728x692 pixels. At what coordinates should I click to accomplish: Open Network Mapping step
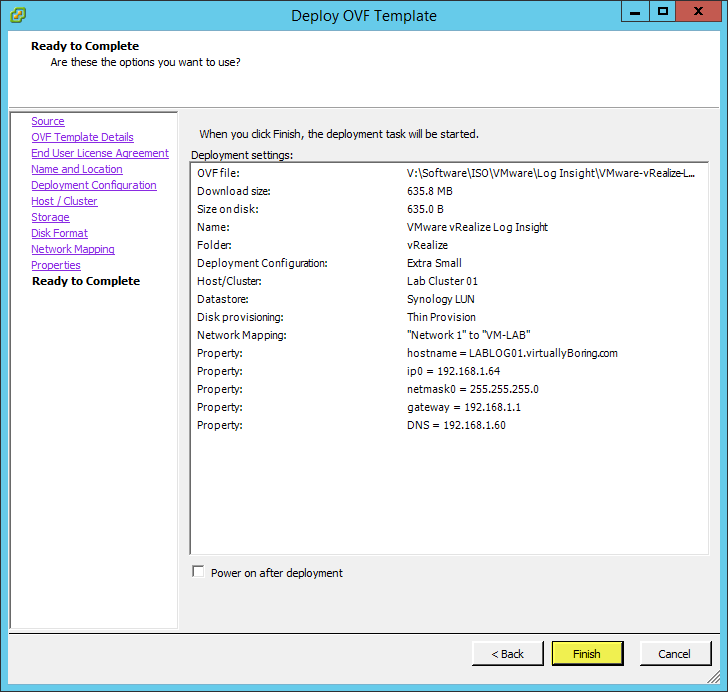[x=73, y=249]
